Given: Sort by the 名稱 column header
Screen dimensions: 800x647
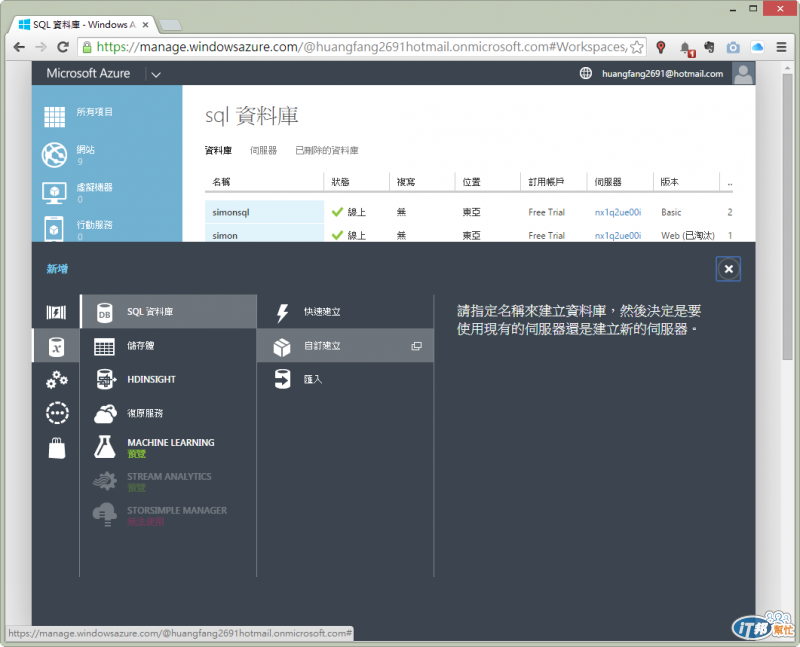Looking at the screenshot, I should click(x=221, y=182).
